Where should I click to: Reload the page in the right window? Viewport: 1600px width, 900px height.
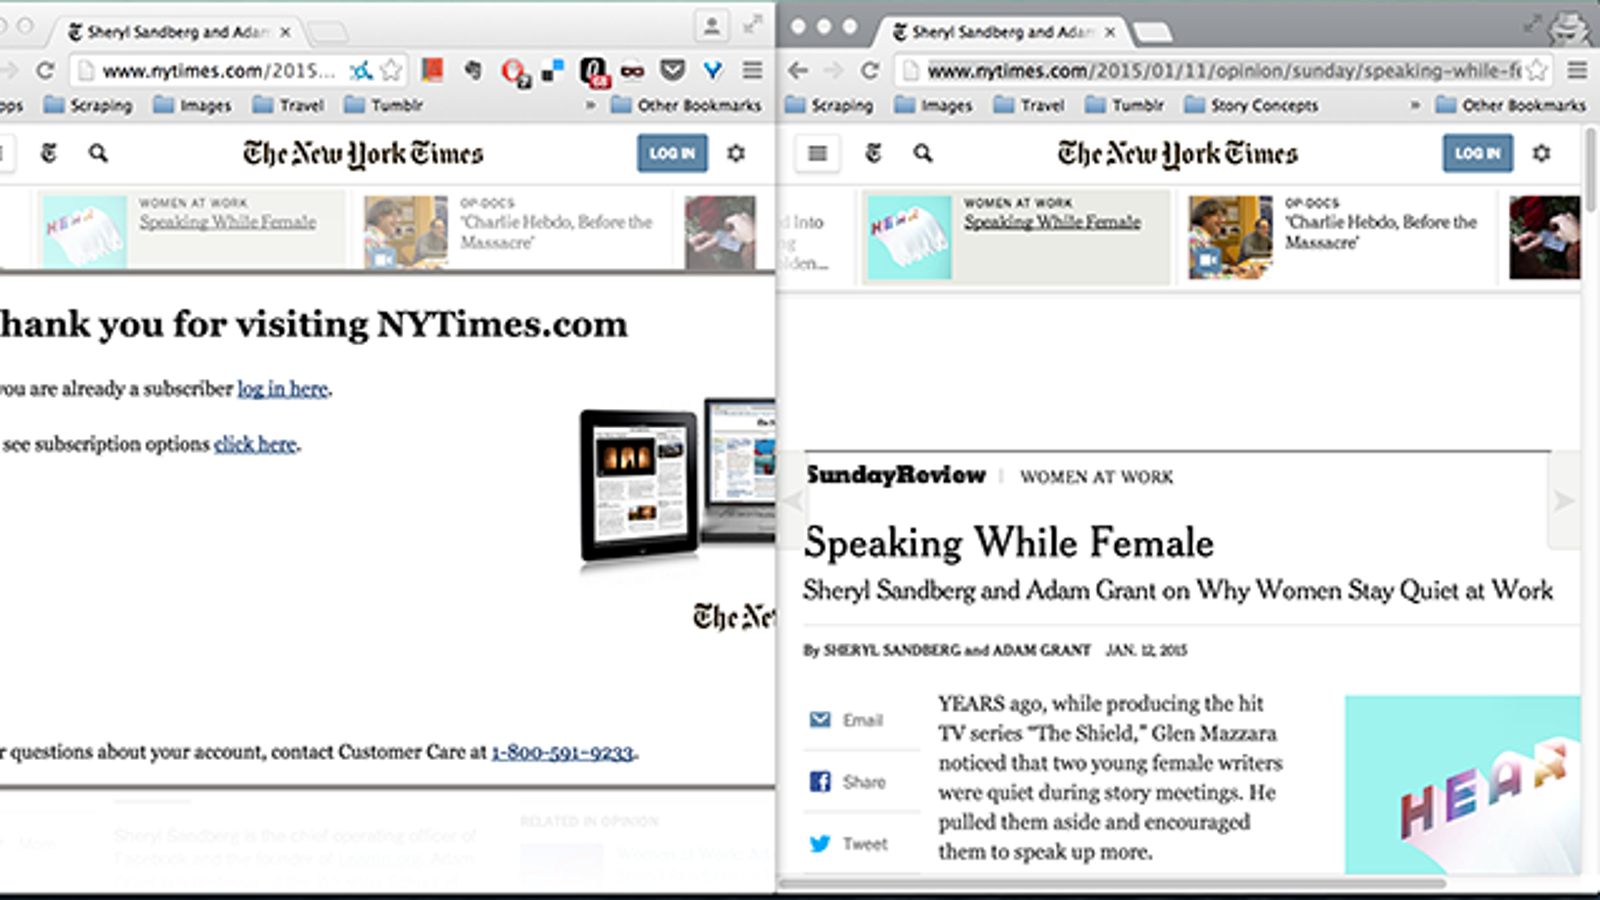(870, 70)
